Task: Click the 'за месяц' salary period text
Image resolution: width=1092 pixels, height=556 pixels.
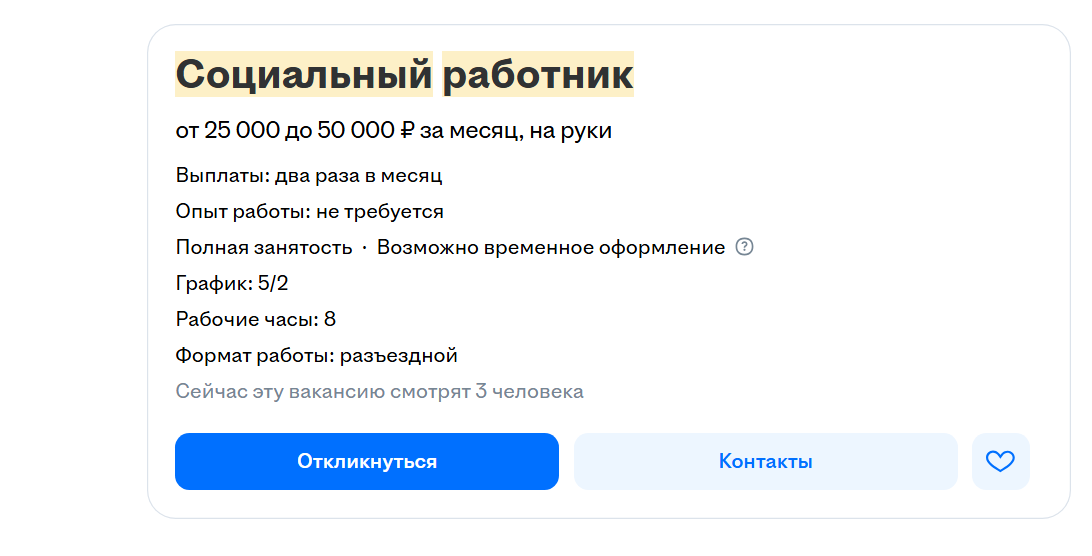Action: 469,131
